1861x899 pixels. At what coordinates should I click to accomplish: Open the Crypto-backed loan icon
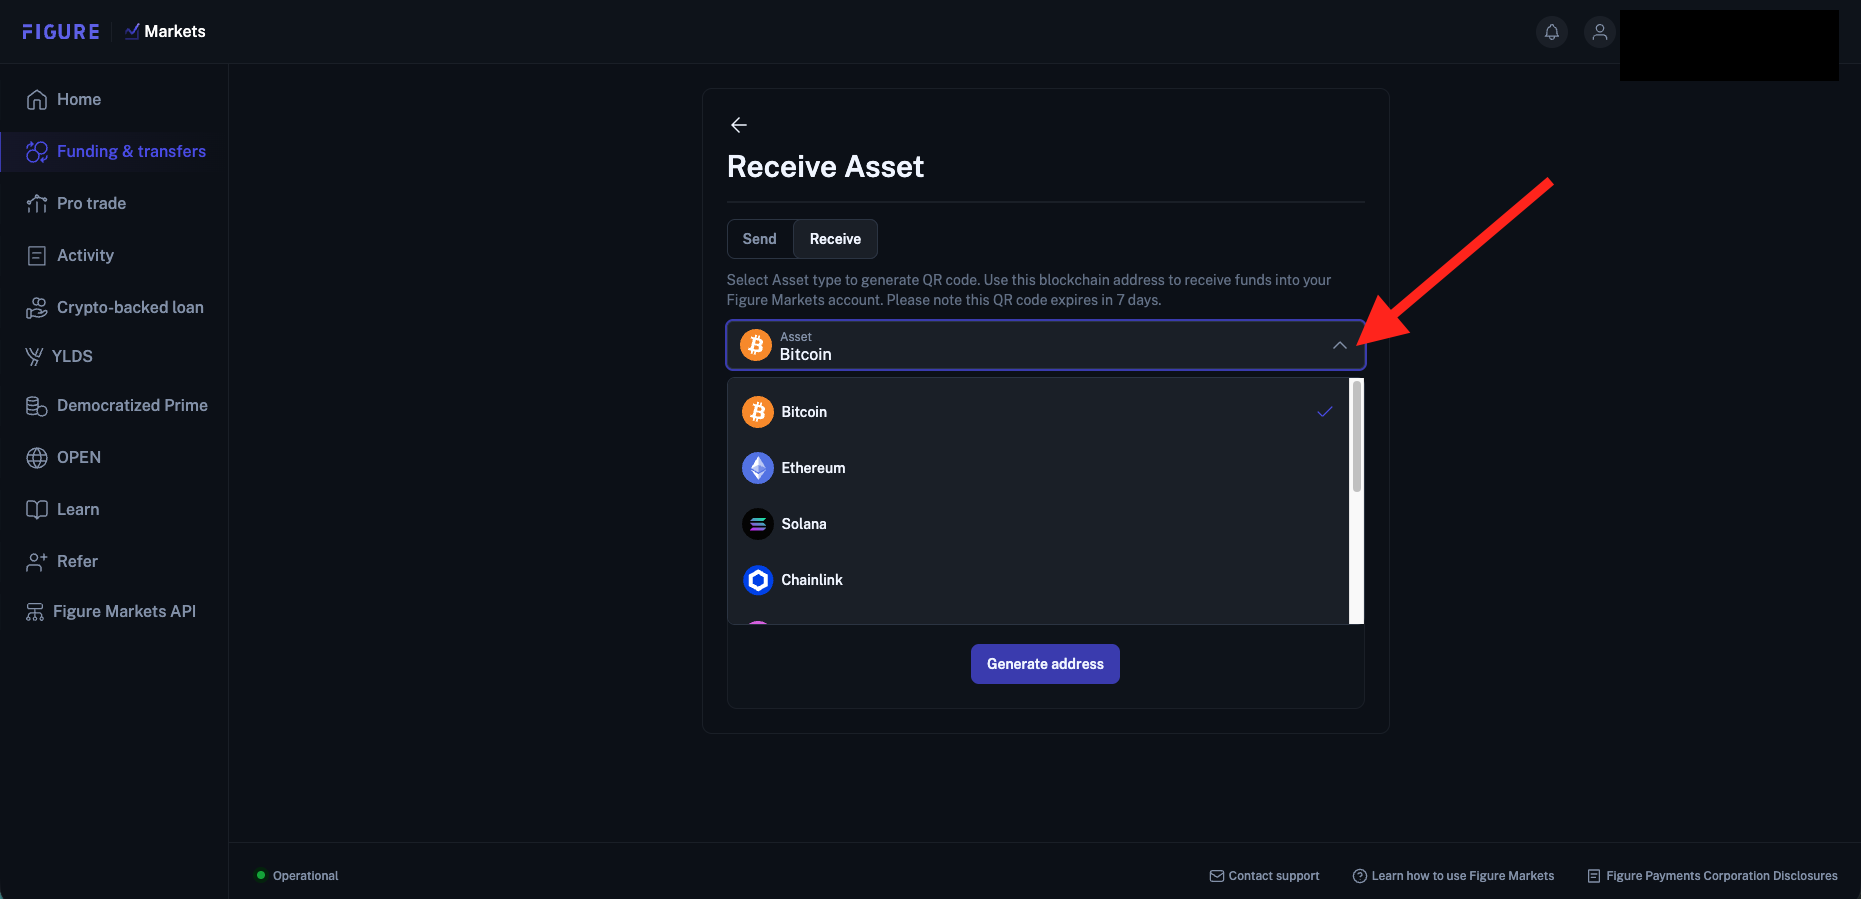[37, 307]
